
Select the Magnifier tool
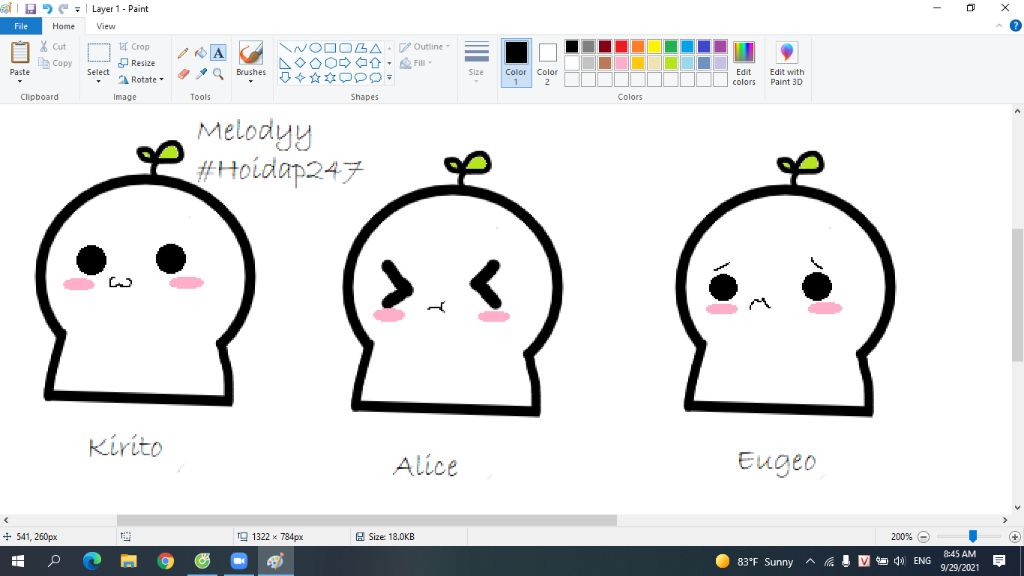[x=218, y=74]
